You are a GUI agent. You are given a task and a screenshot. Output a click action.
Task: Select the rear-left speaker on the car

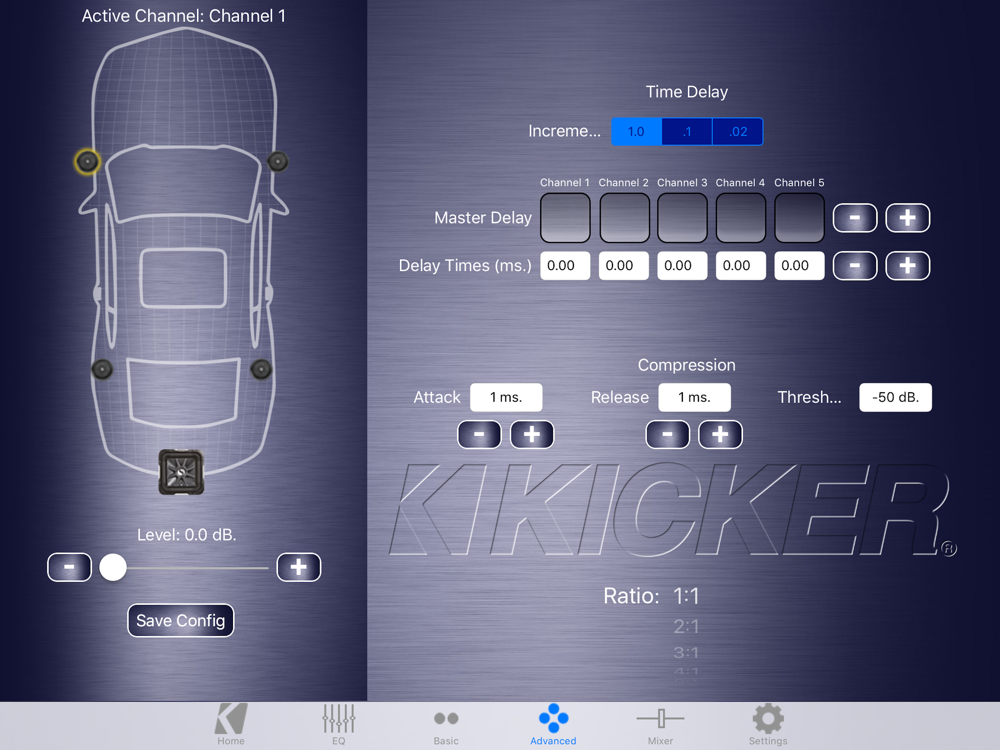pyautogui.click(x=102, y=369)
